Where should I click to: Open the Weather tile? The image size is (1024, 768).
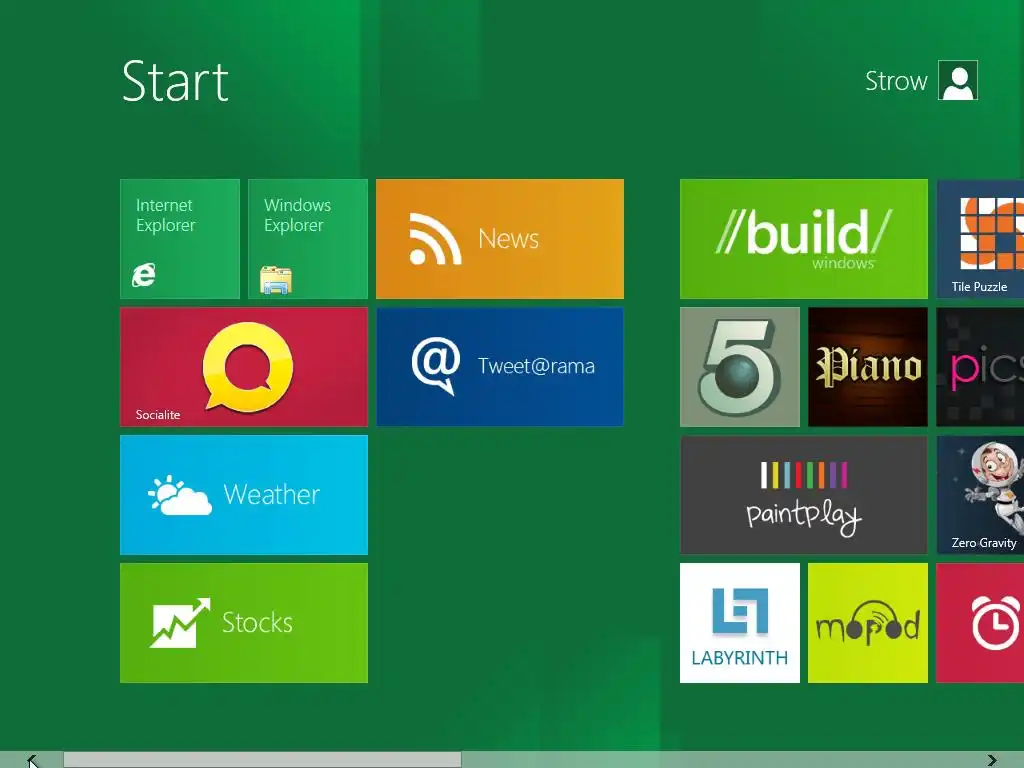tap(244, 495)
